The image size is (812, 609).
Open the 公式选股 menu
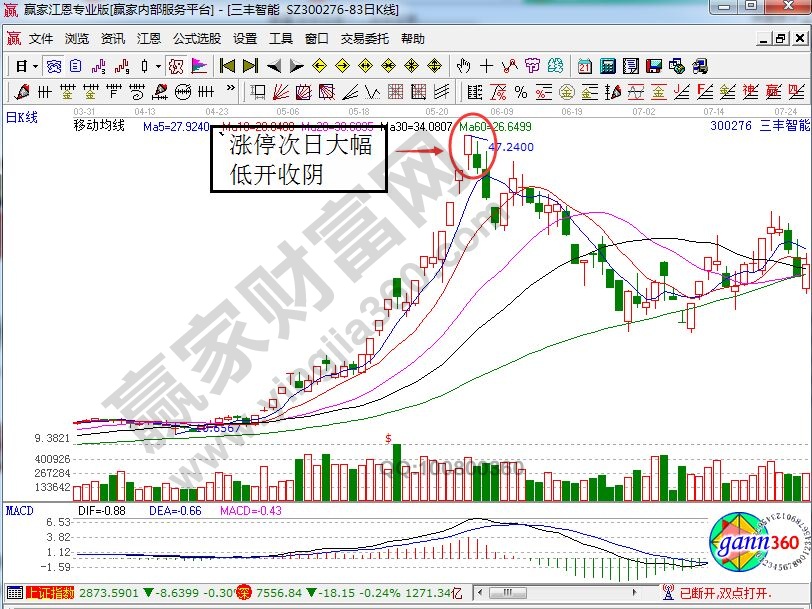(x=196, y=39)
